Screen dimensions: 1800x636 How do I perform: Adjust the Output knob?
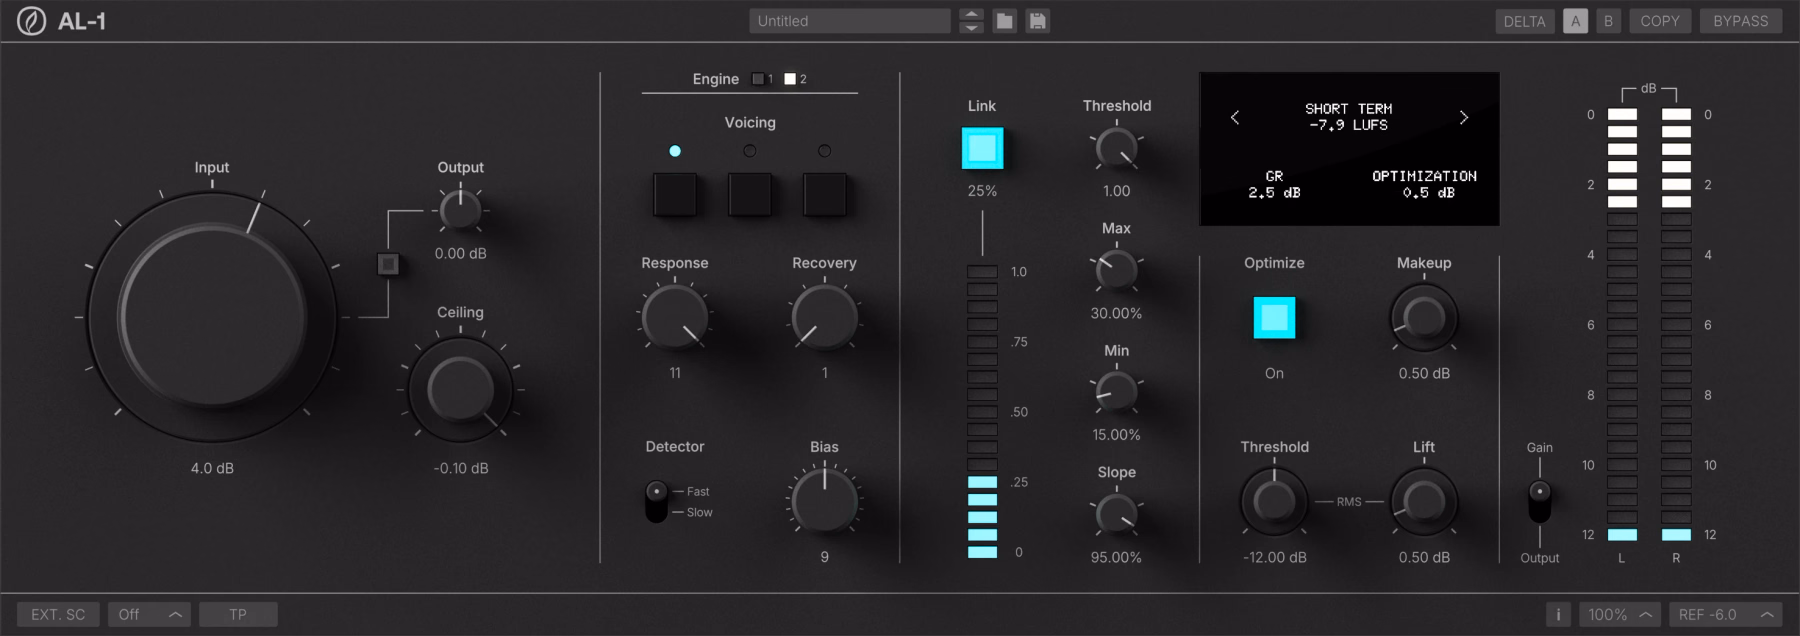pos(460,210)
